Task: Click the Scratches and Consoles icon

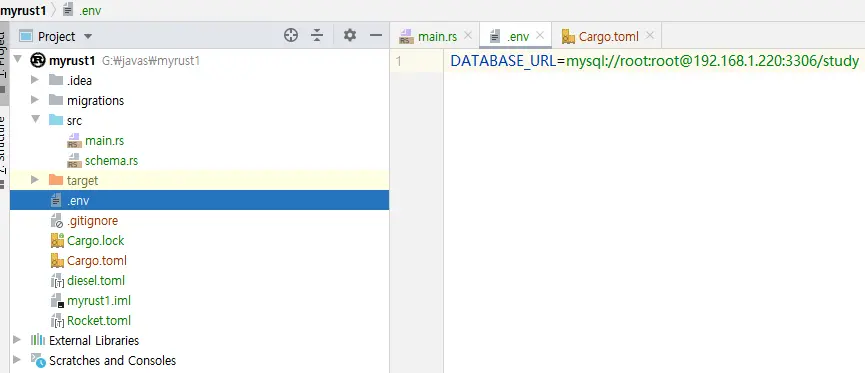Action: click(38, 360)
